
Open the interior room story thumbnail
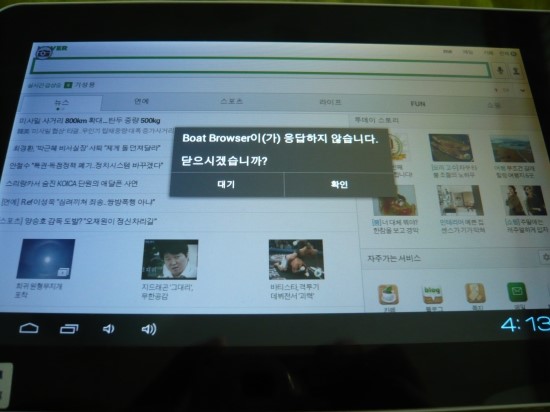(x=460, y=200)
